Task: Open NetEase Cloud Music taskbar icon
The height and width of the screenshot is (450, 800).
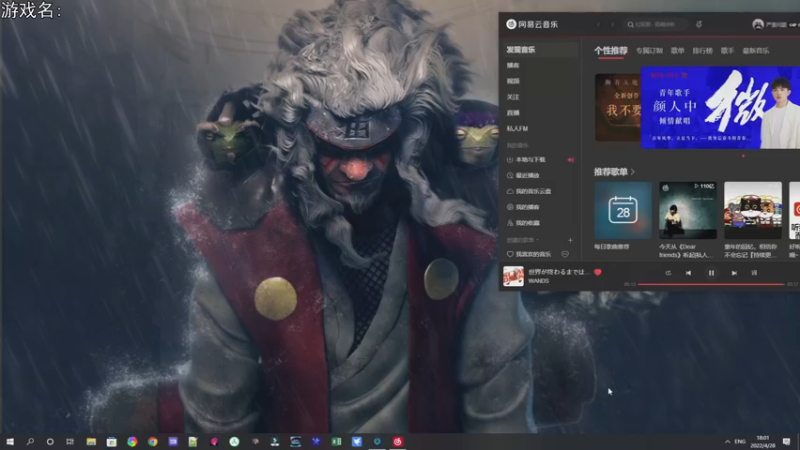Action: coord(398,441)
